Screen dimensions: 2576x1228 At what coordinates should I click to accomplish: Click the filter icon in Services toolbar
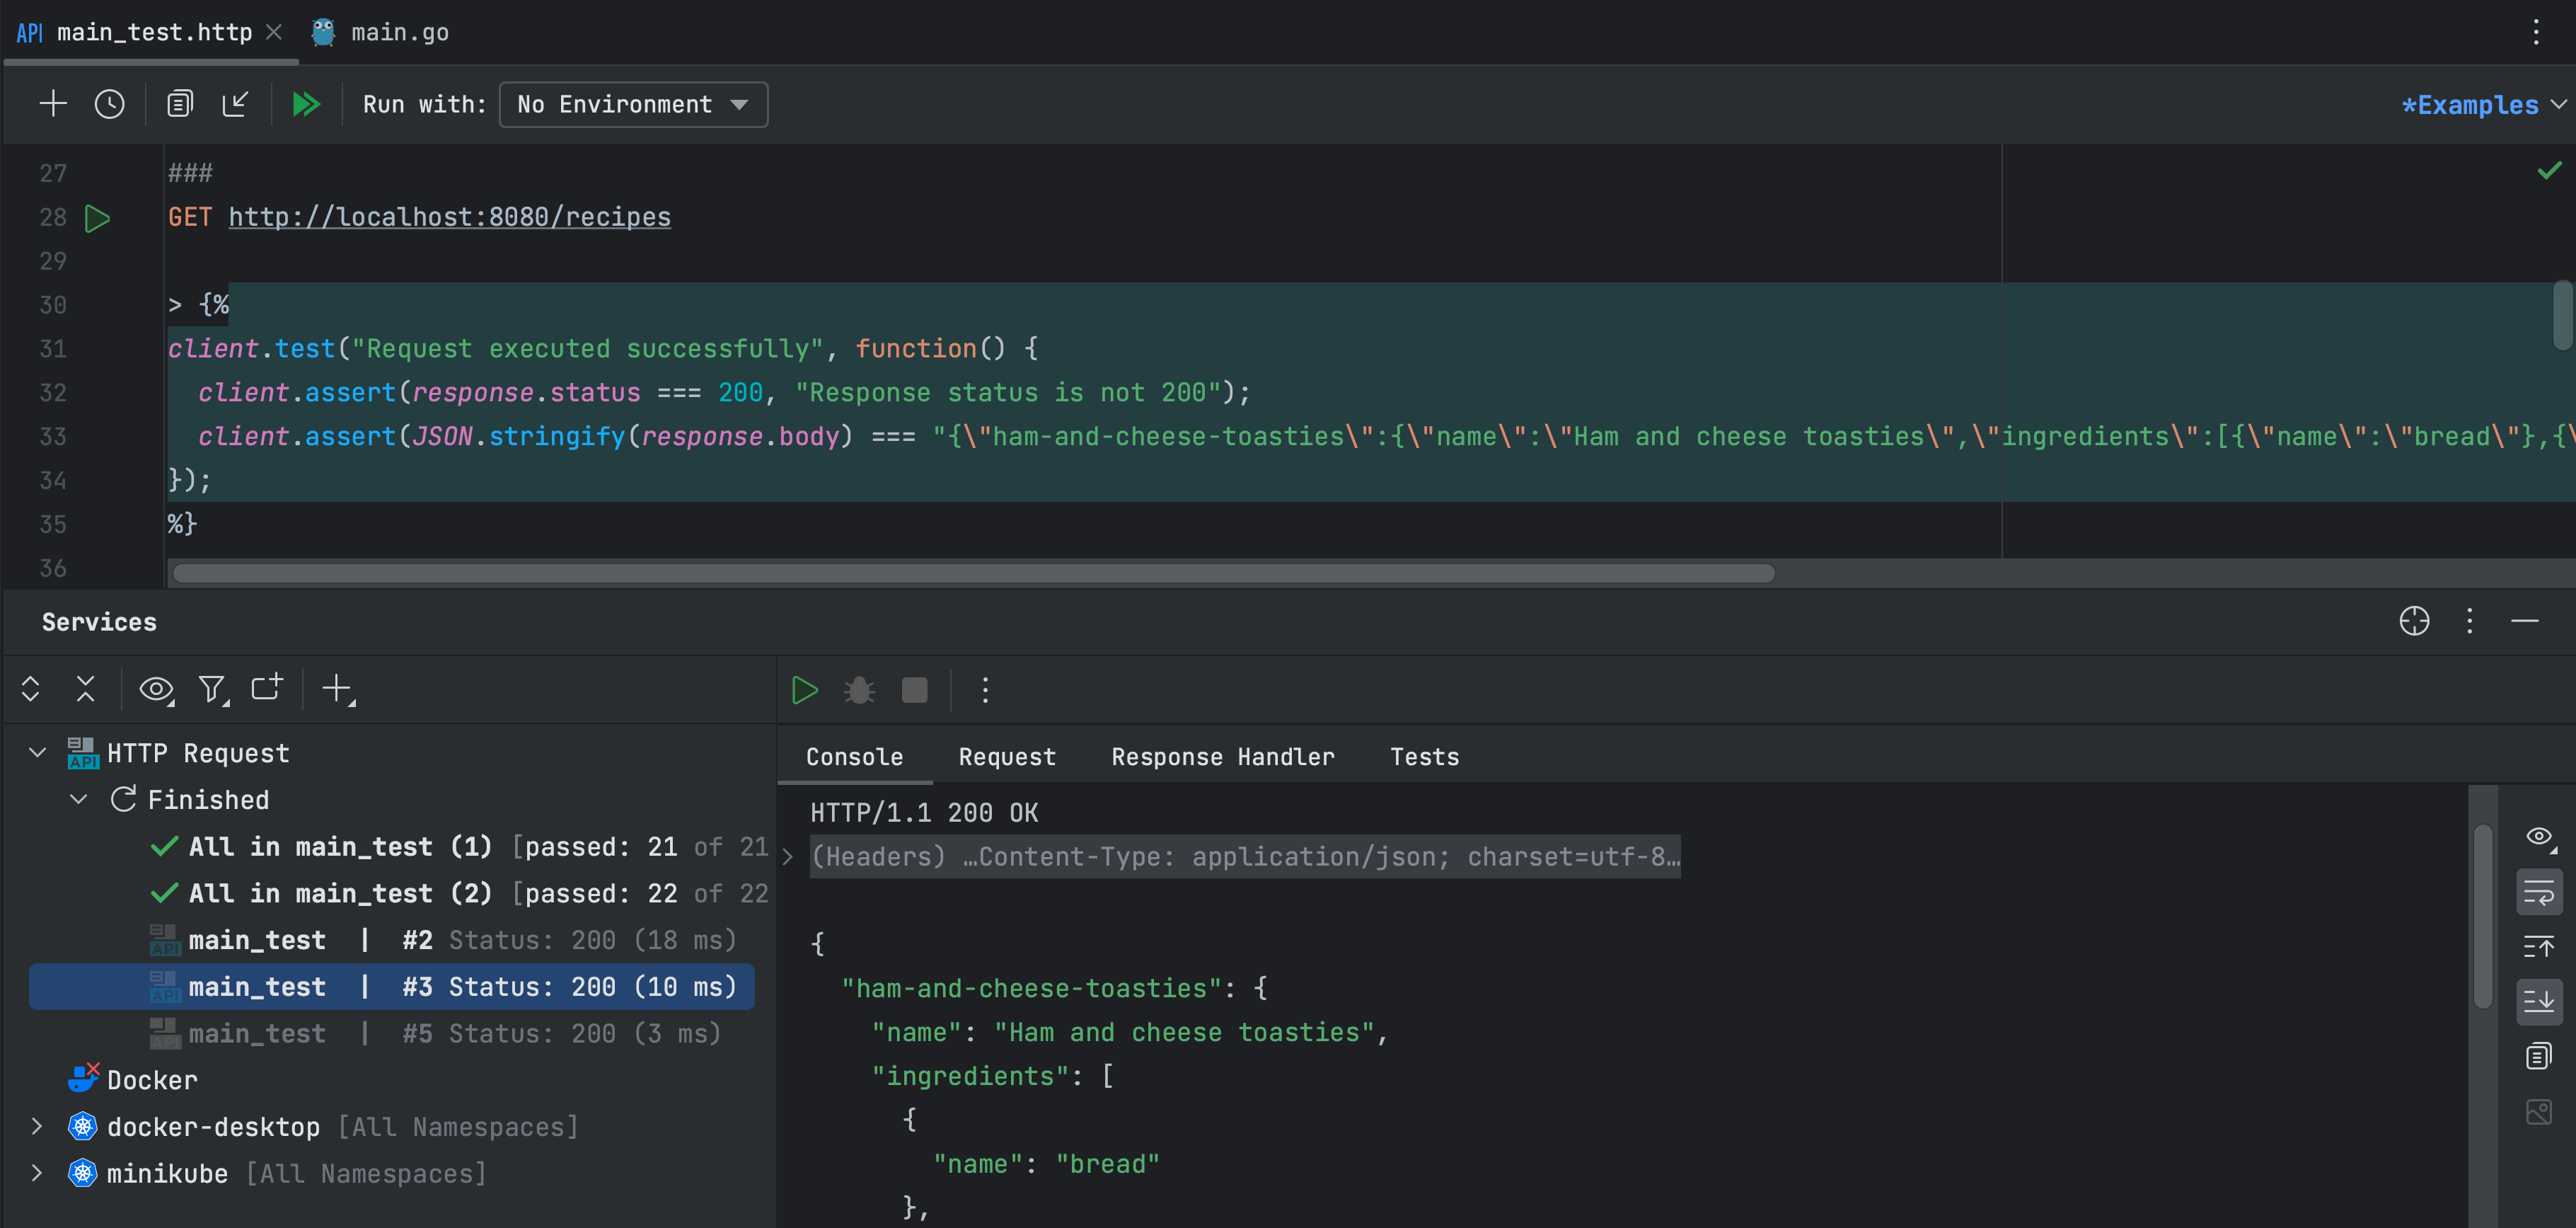click(x=211, y=689)
